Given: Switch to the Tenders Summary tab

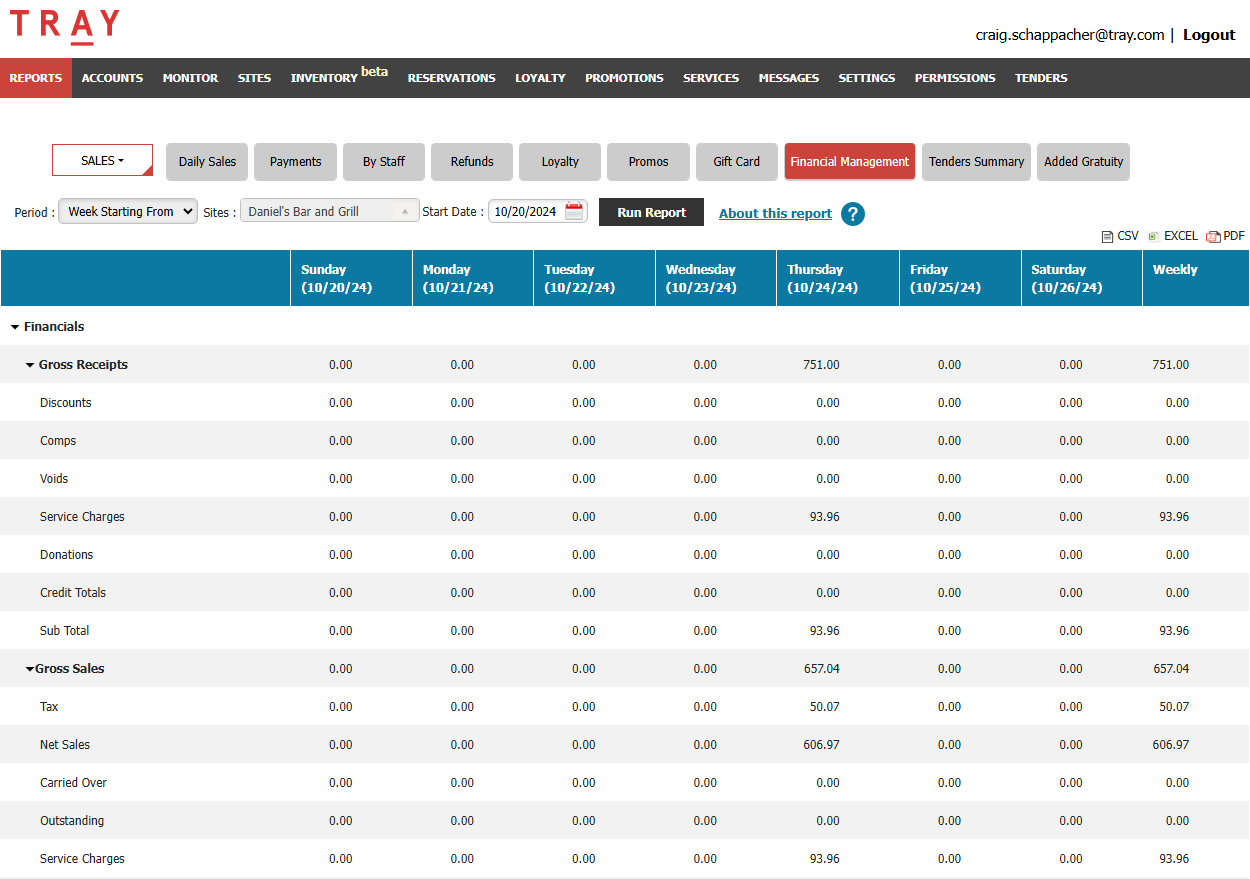Looking at the screenshot, I should [976, 162].
